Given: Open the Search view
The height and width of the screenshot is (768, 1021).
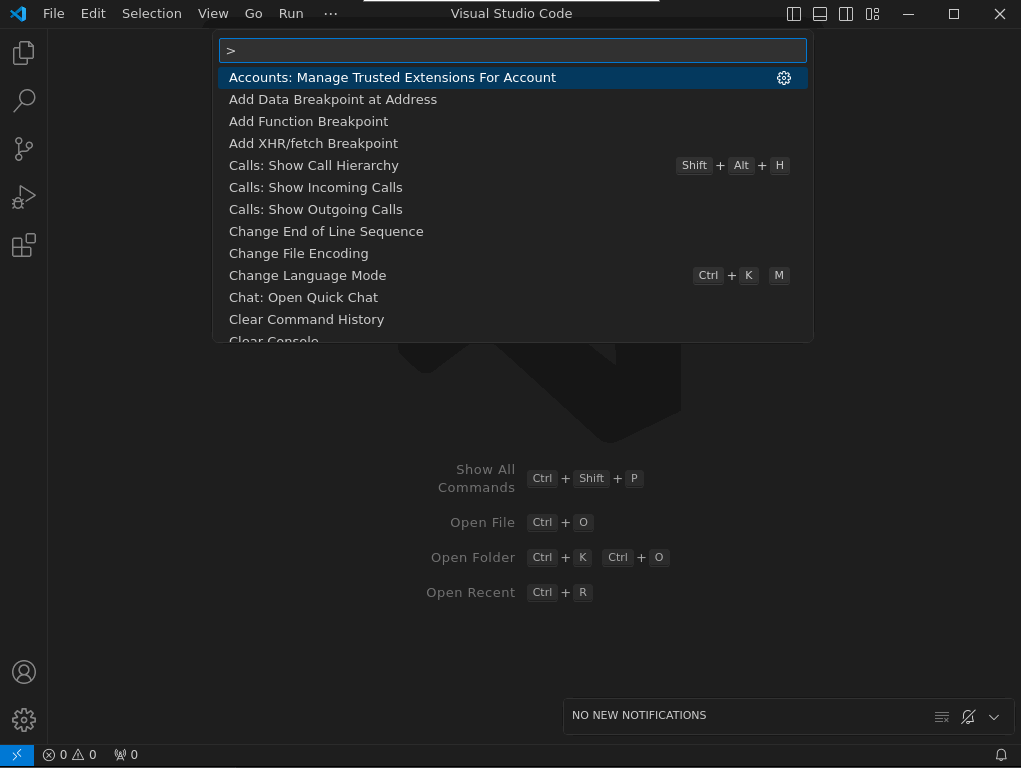Looking at the screenshot, I should [24, 100].
